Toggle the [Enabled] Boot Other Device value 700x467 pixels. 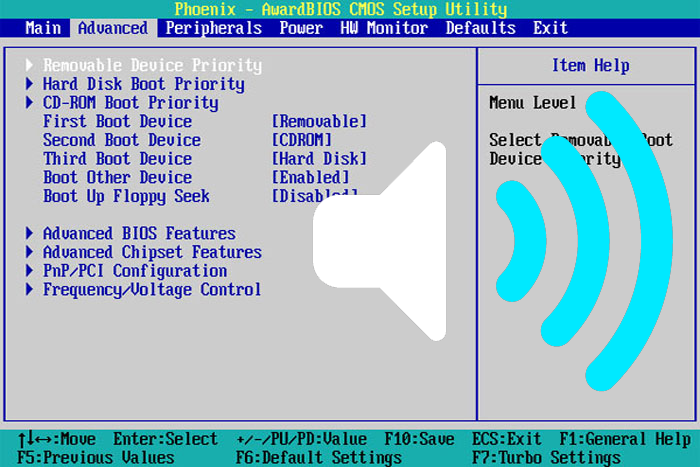311,178
